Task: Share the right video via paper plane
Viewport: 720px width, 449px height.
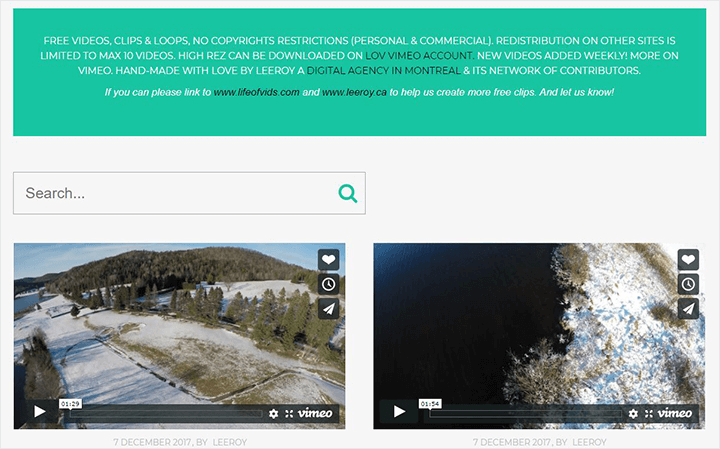Action: tap(688, 308)
